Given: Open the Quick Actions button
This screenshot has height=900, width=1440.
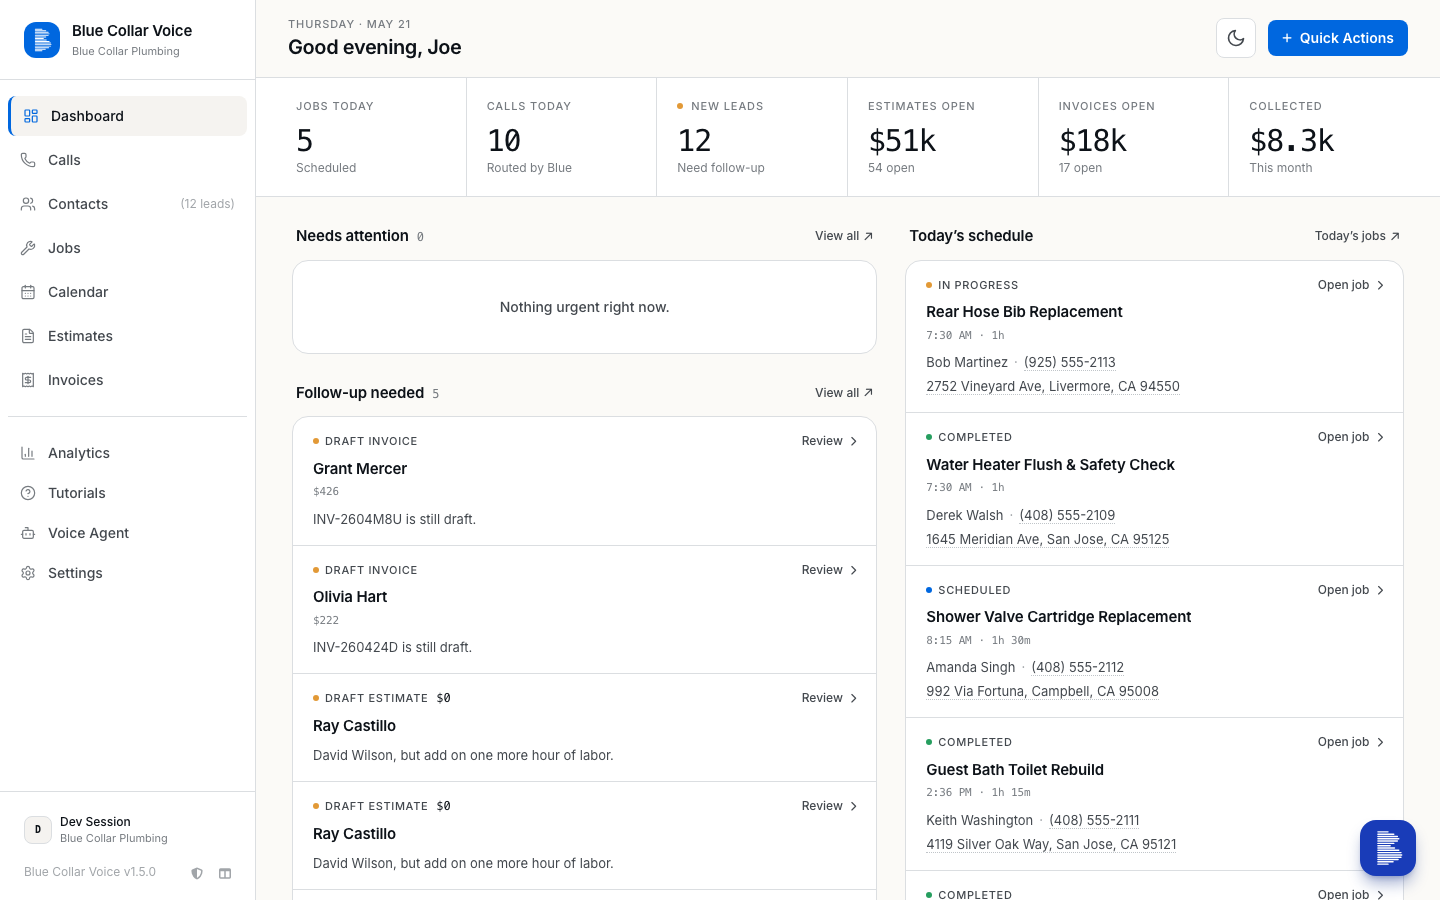Looking at the screenshot, I should click(x=1338, y=38).
